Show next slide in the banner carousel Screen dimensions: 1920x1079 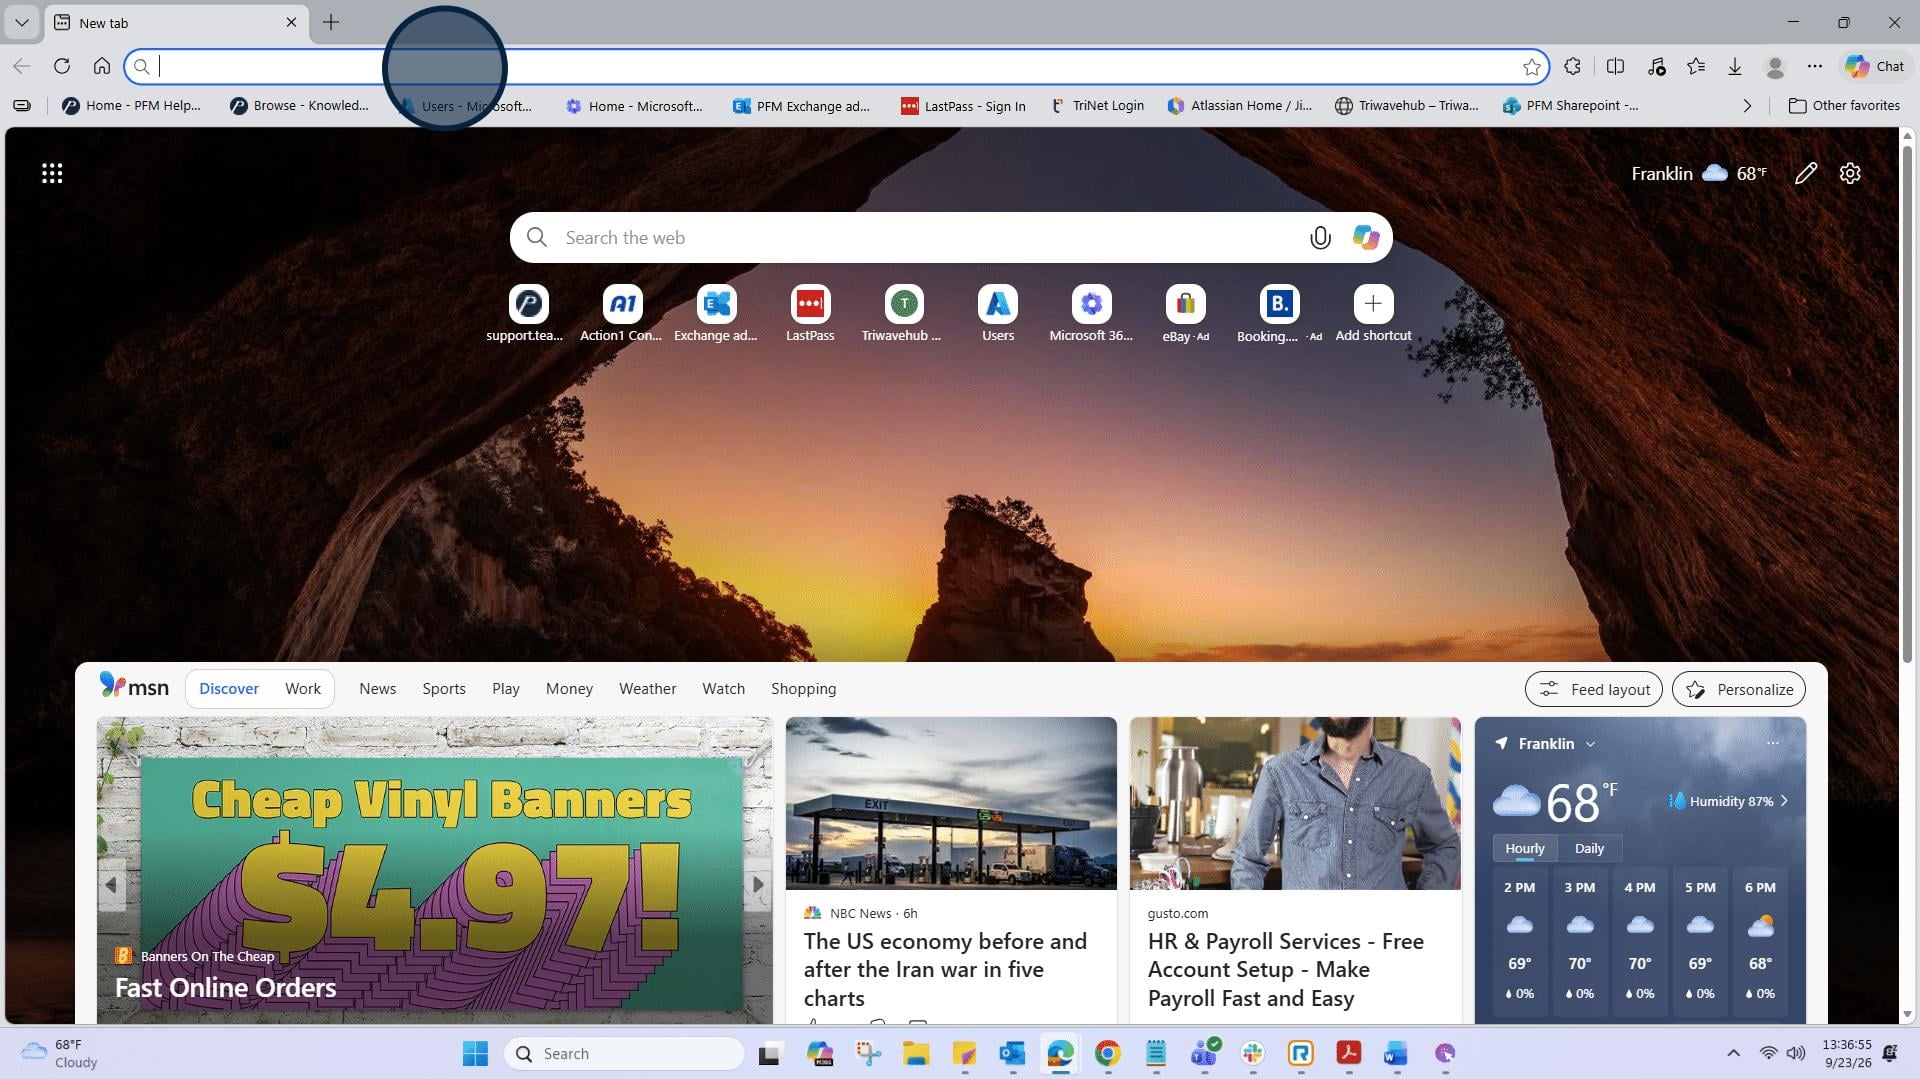[x=758, y=884]
